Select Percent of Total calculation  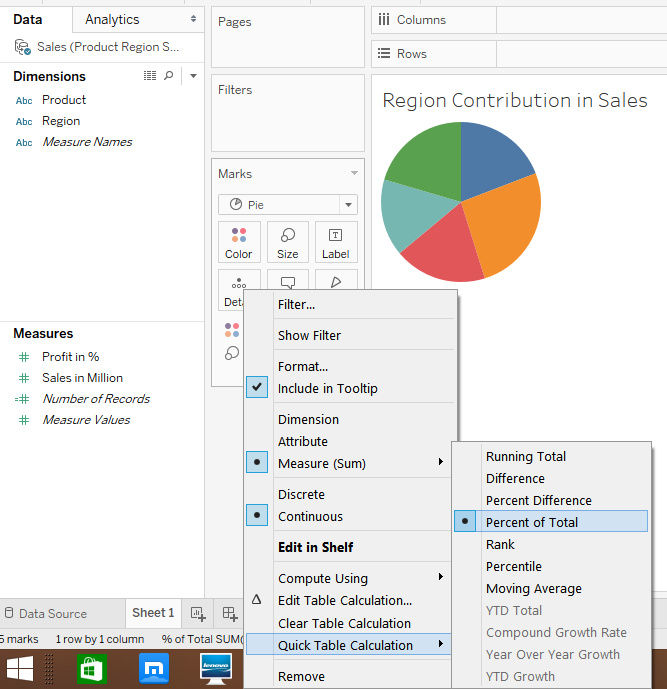551,522
